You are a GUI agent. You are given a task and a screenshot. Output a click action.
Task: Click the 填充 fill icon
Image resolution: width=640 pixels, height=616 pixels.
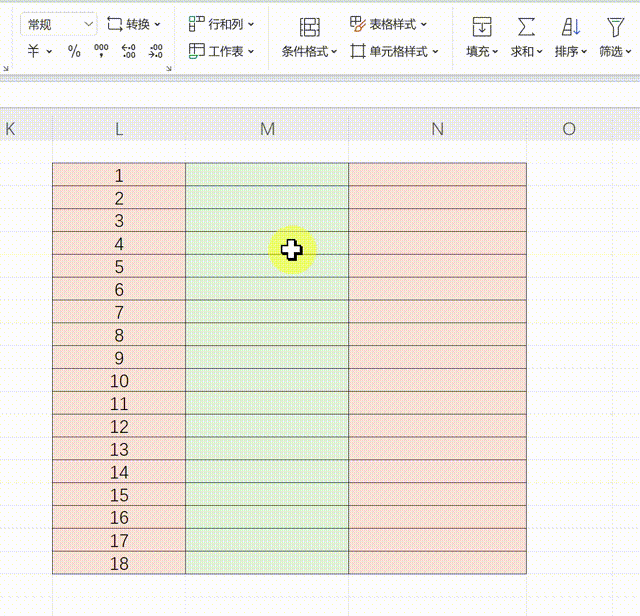[x=482, y=27]
